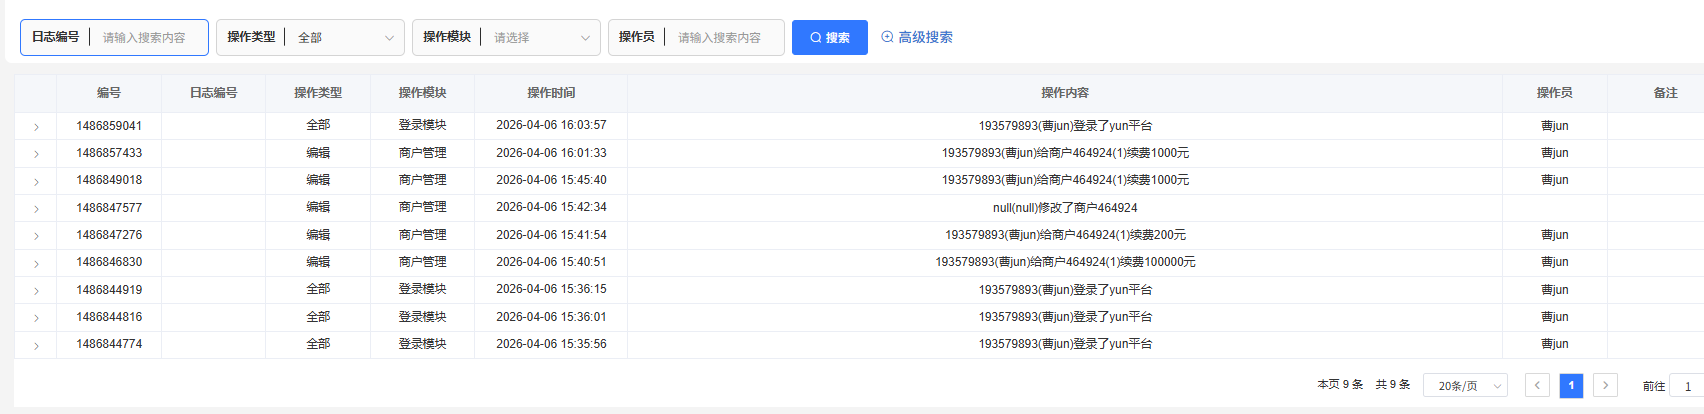
Task: Expand row 1486849018
Action: 36,181
